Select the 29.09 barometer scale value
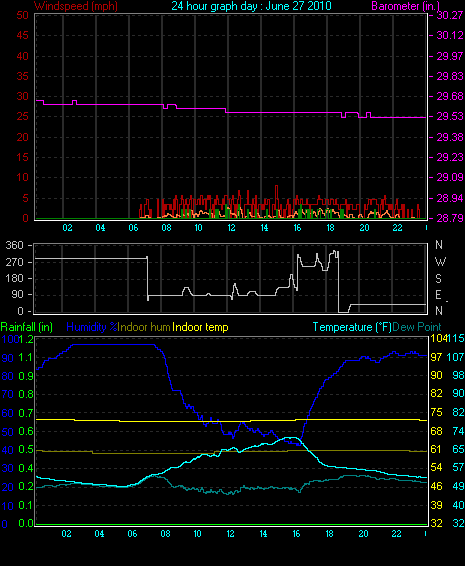The image size is (465, 566). [450, 177]
